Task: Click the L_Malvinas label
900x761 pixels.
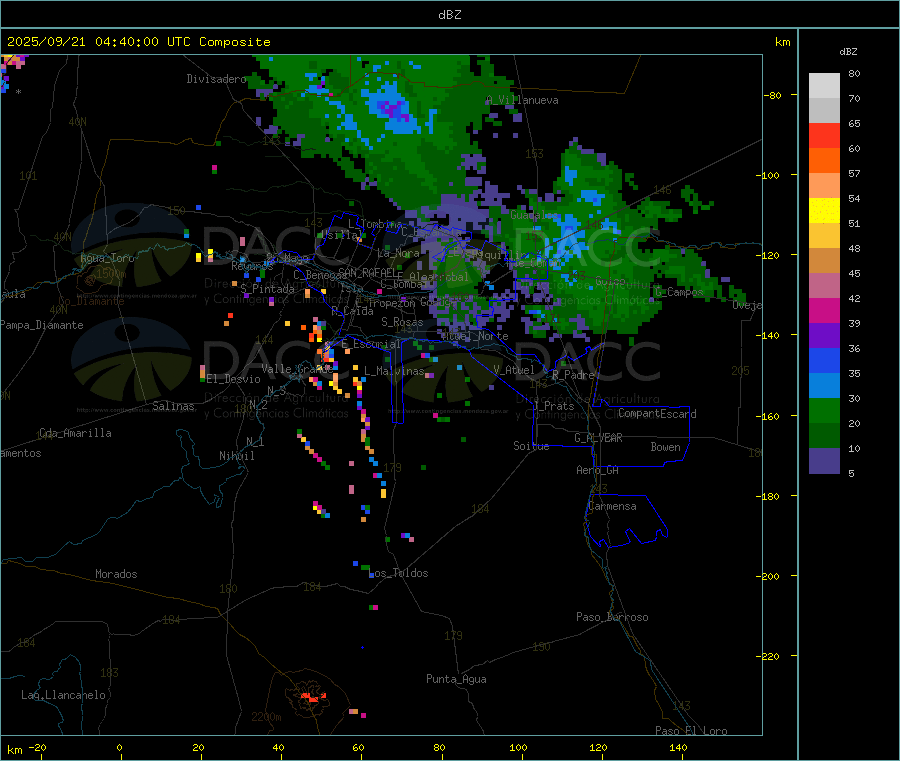Action: (x=394, y=371)
